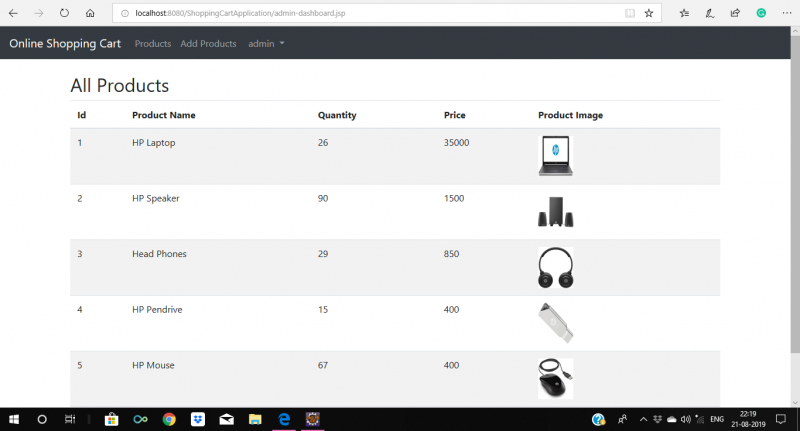The width and height of the screenshot is (800, 431).
Task: Click the green Grammarly extension icon
Action: pos(761,13)
